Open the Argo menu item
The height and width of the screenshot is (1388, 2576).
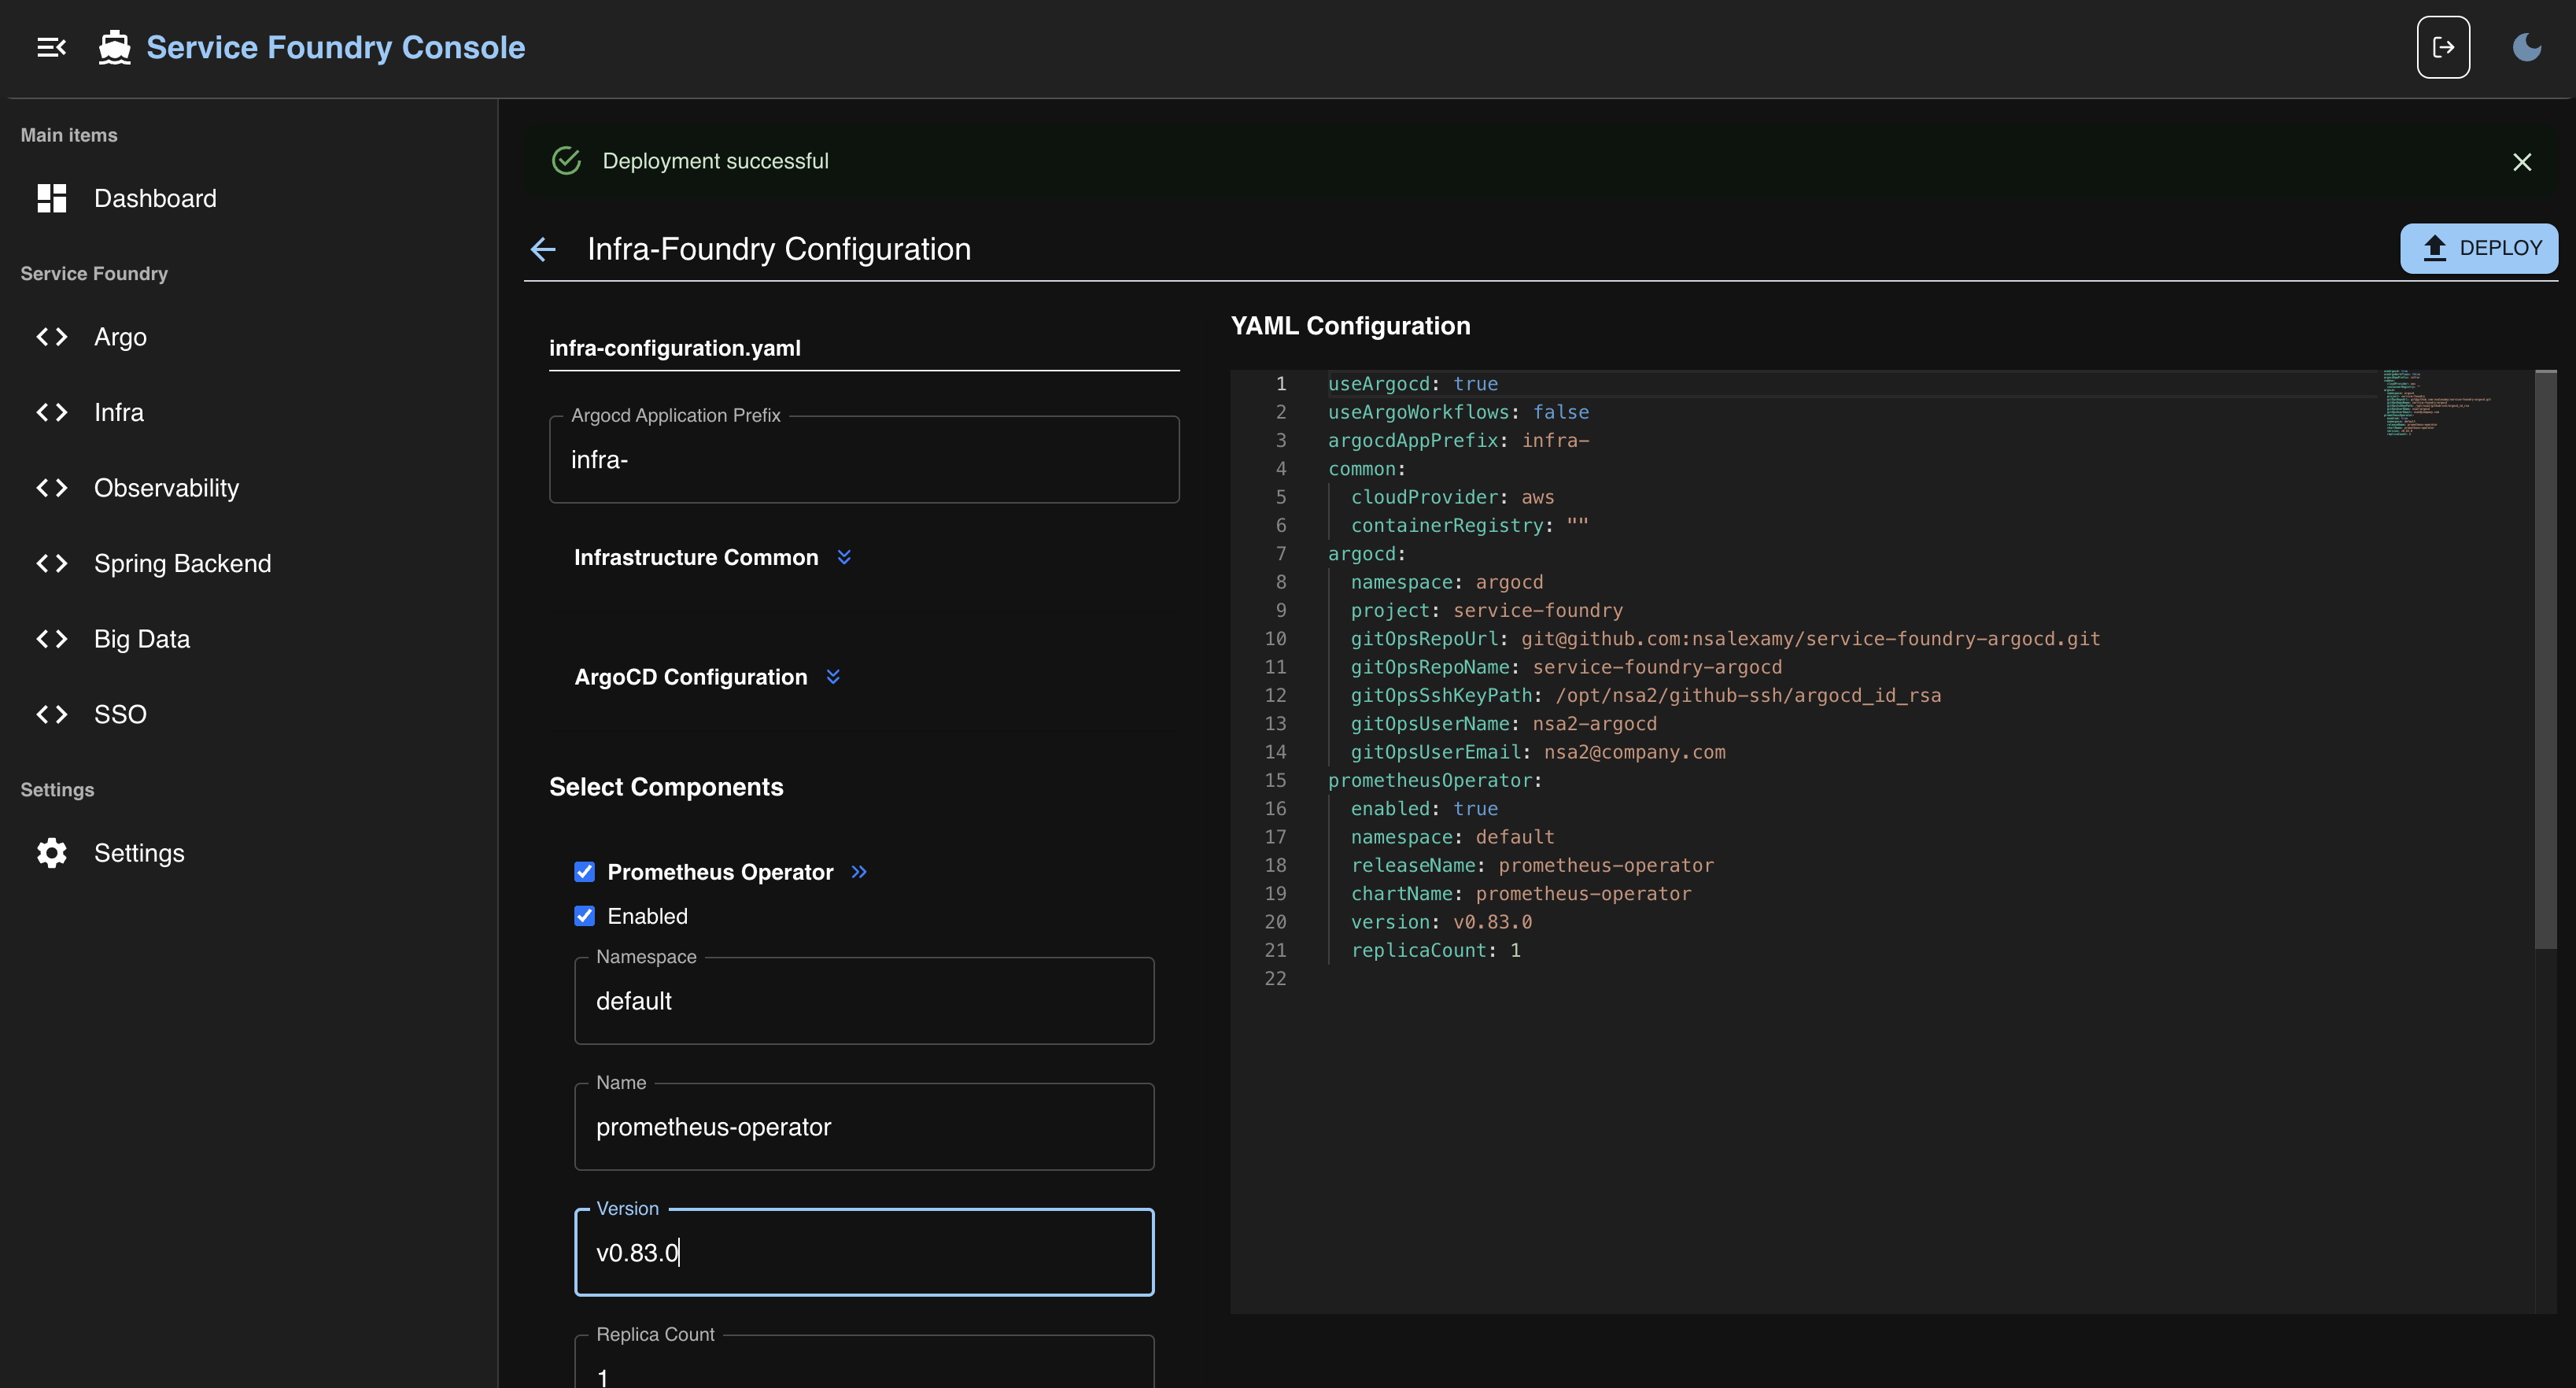(249, 337)
